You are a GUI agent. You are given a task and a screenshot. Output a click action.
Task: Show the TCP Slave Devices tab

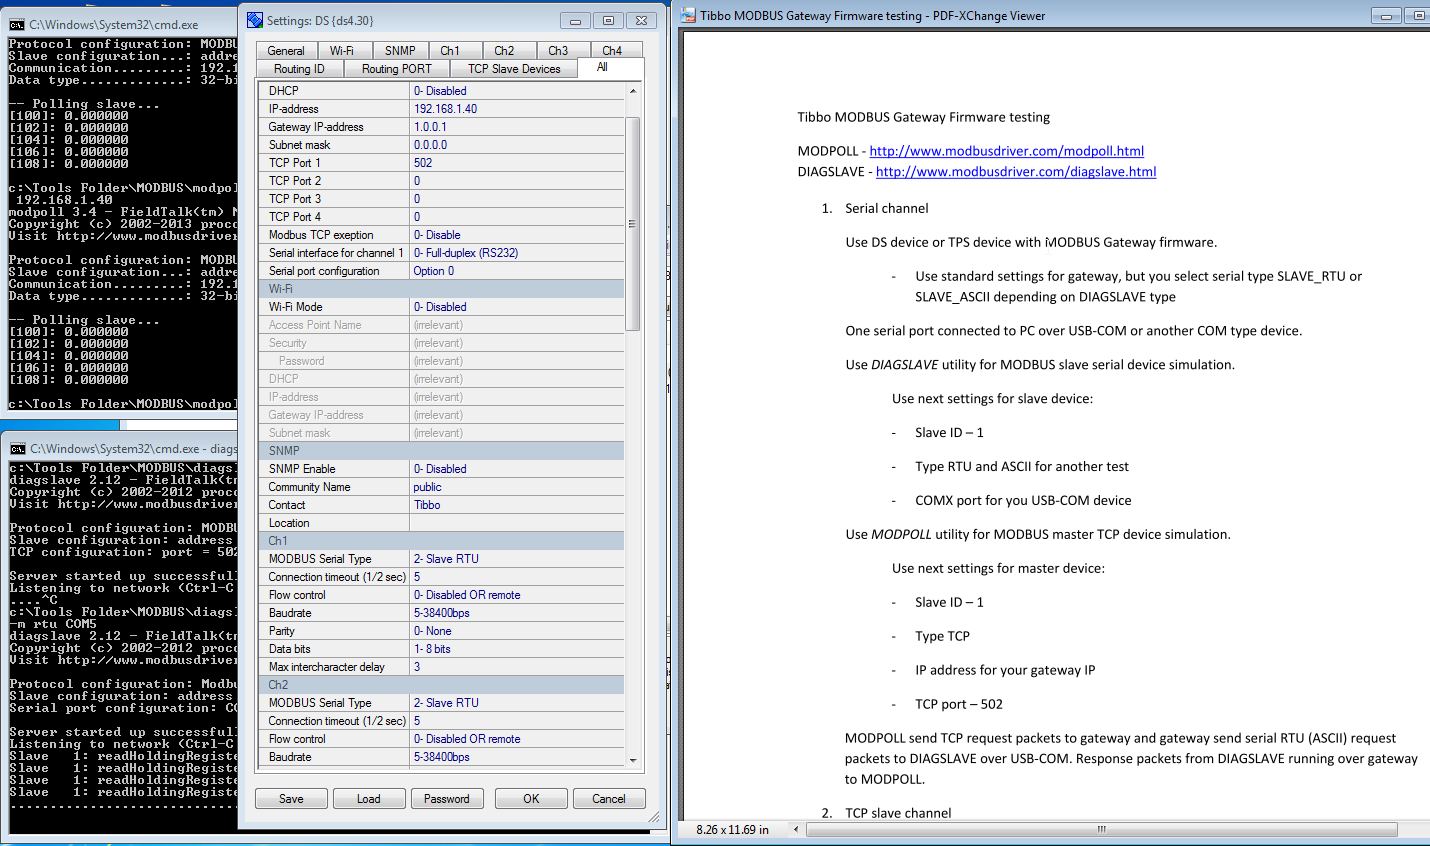point(514,69)
